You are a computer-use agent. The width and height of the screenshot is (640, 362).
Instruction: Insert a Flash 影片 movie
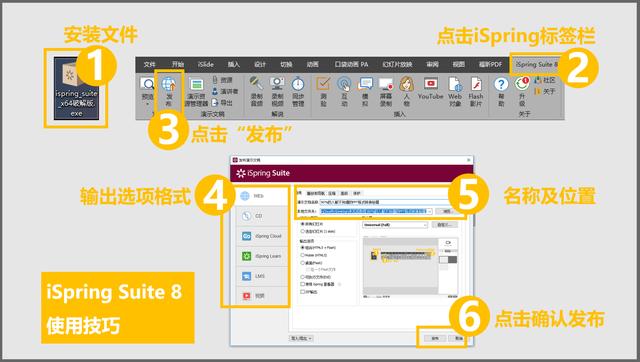coord(476,92)
